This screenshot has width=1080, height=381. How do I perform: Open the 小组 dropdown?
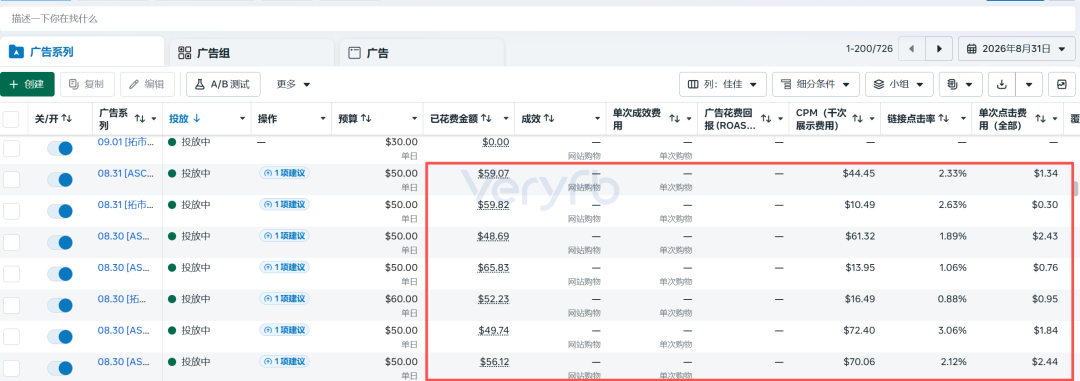tap(899, 84)
